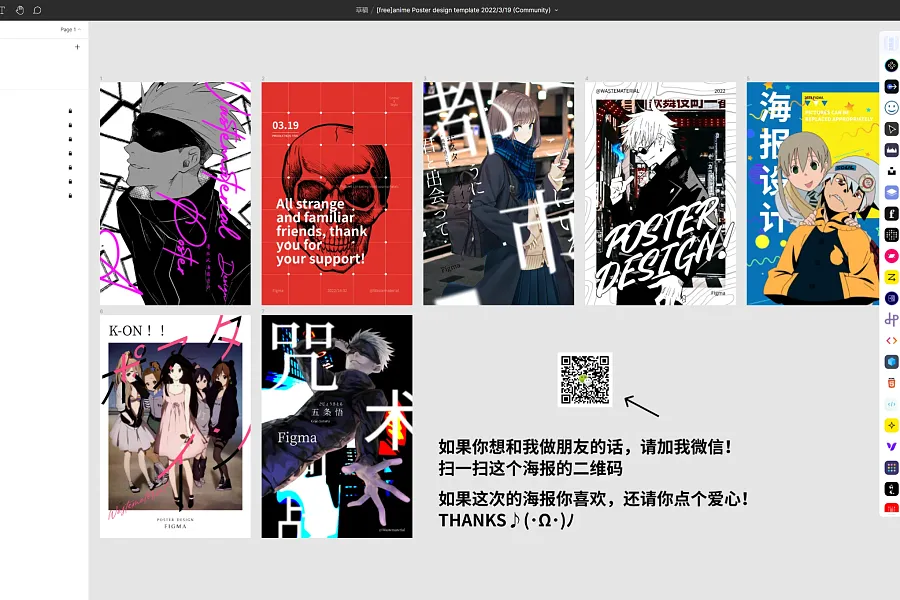Open the dark crown-shaped plugin icon
Viewport: 900px width, 600px height.
(891, 150)
